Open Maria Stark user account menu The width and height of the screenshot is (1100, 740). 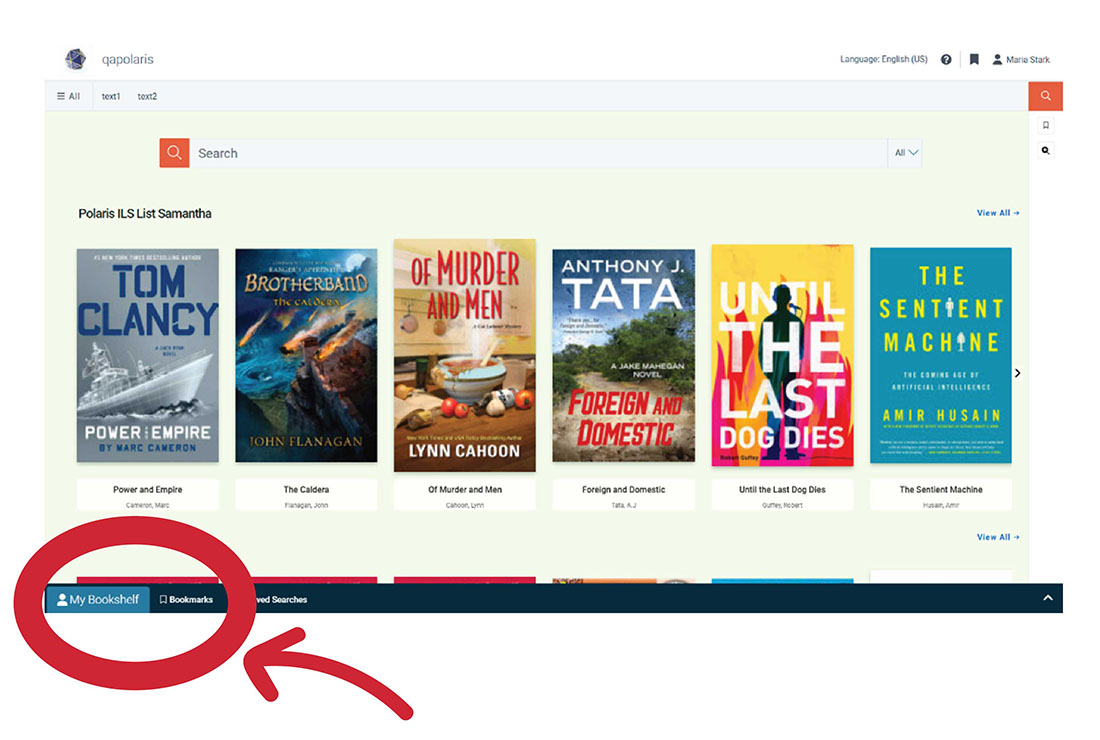(1021, 60)
